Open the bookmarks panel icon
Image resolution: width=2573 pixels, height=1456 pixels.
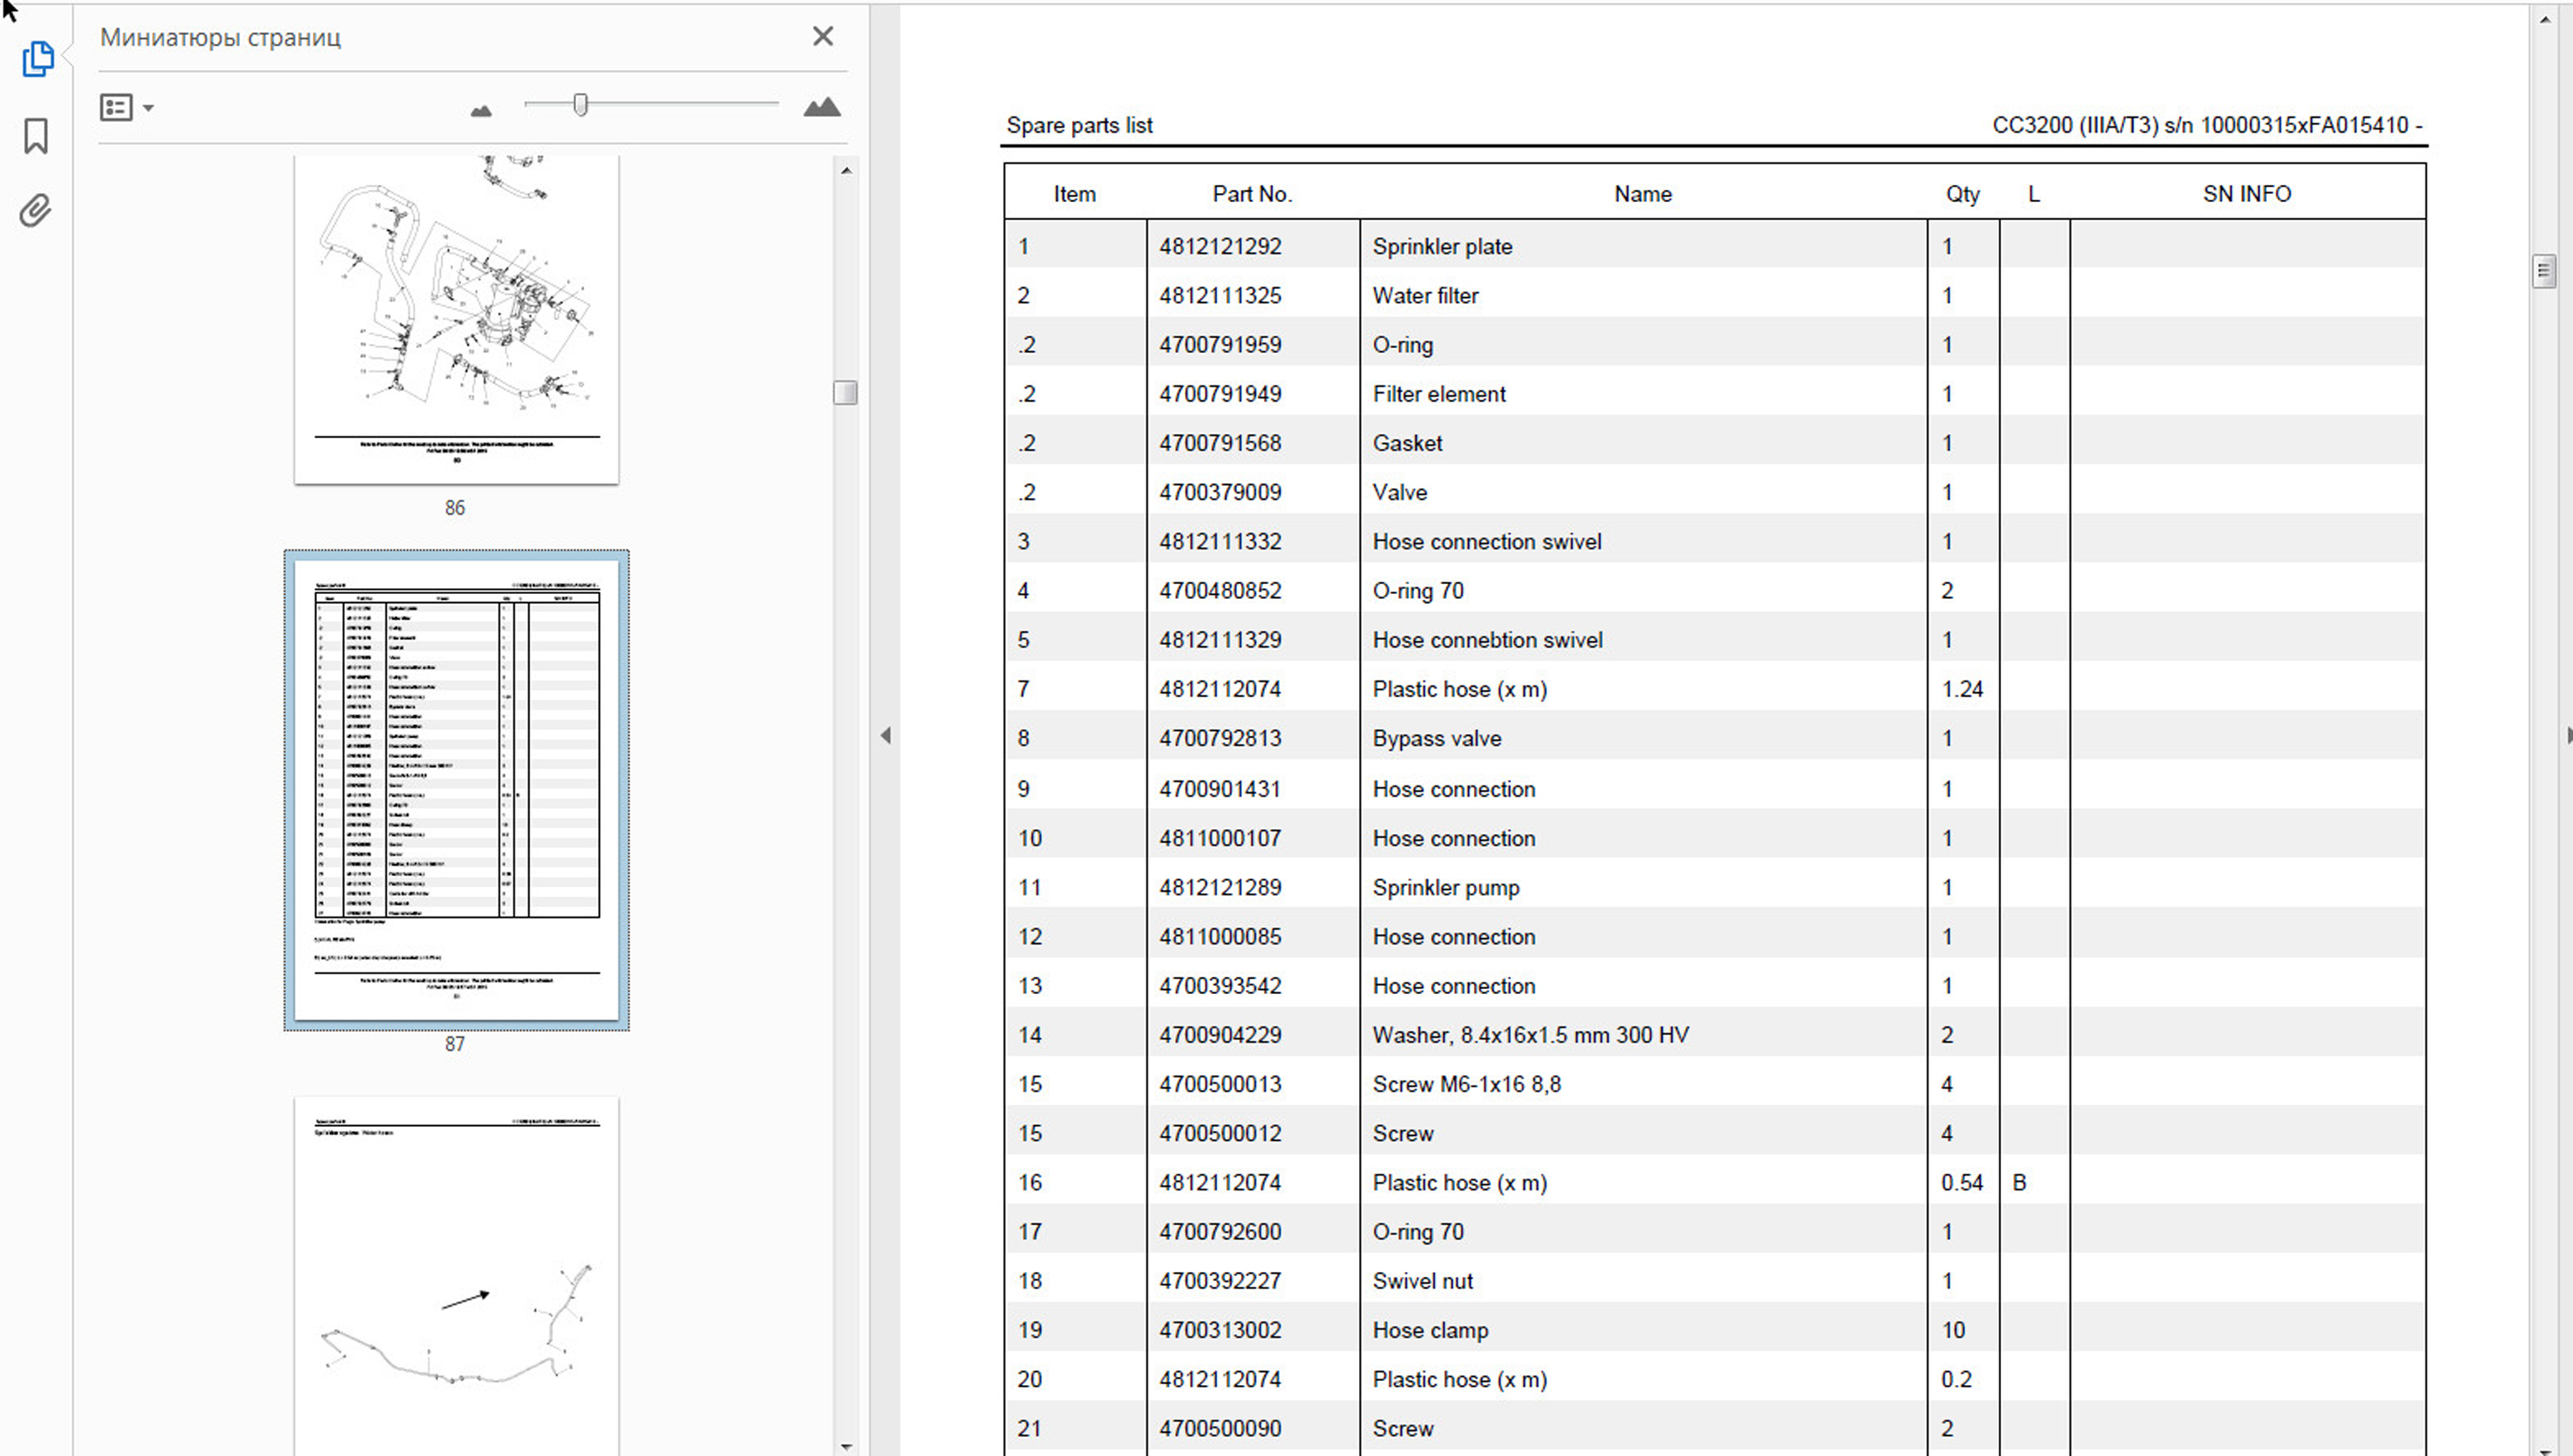pos(36,136)
